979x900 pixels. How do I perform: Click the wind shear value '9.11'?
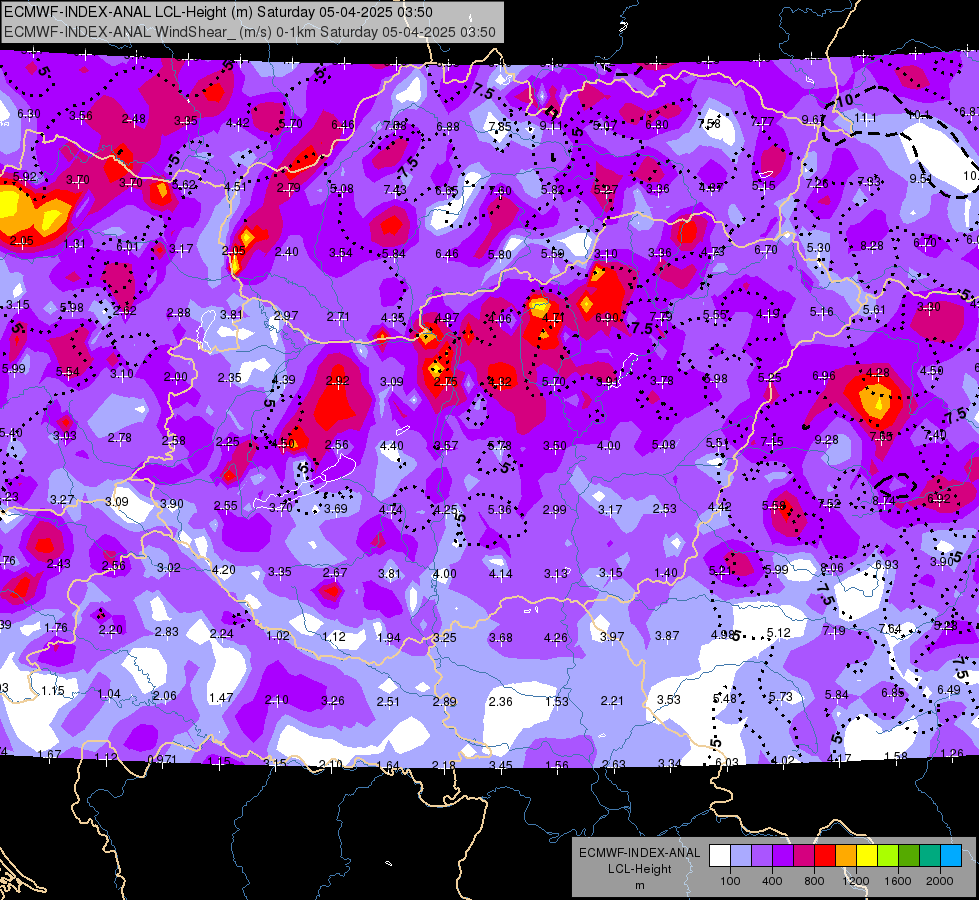click(x=551, y=126)
